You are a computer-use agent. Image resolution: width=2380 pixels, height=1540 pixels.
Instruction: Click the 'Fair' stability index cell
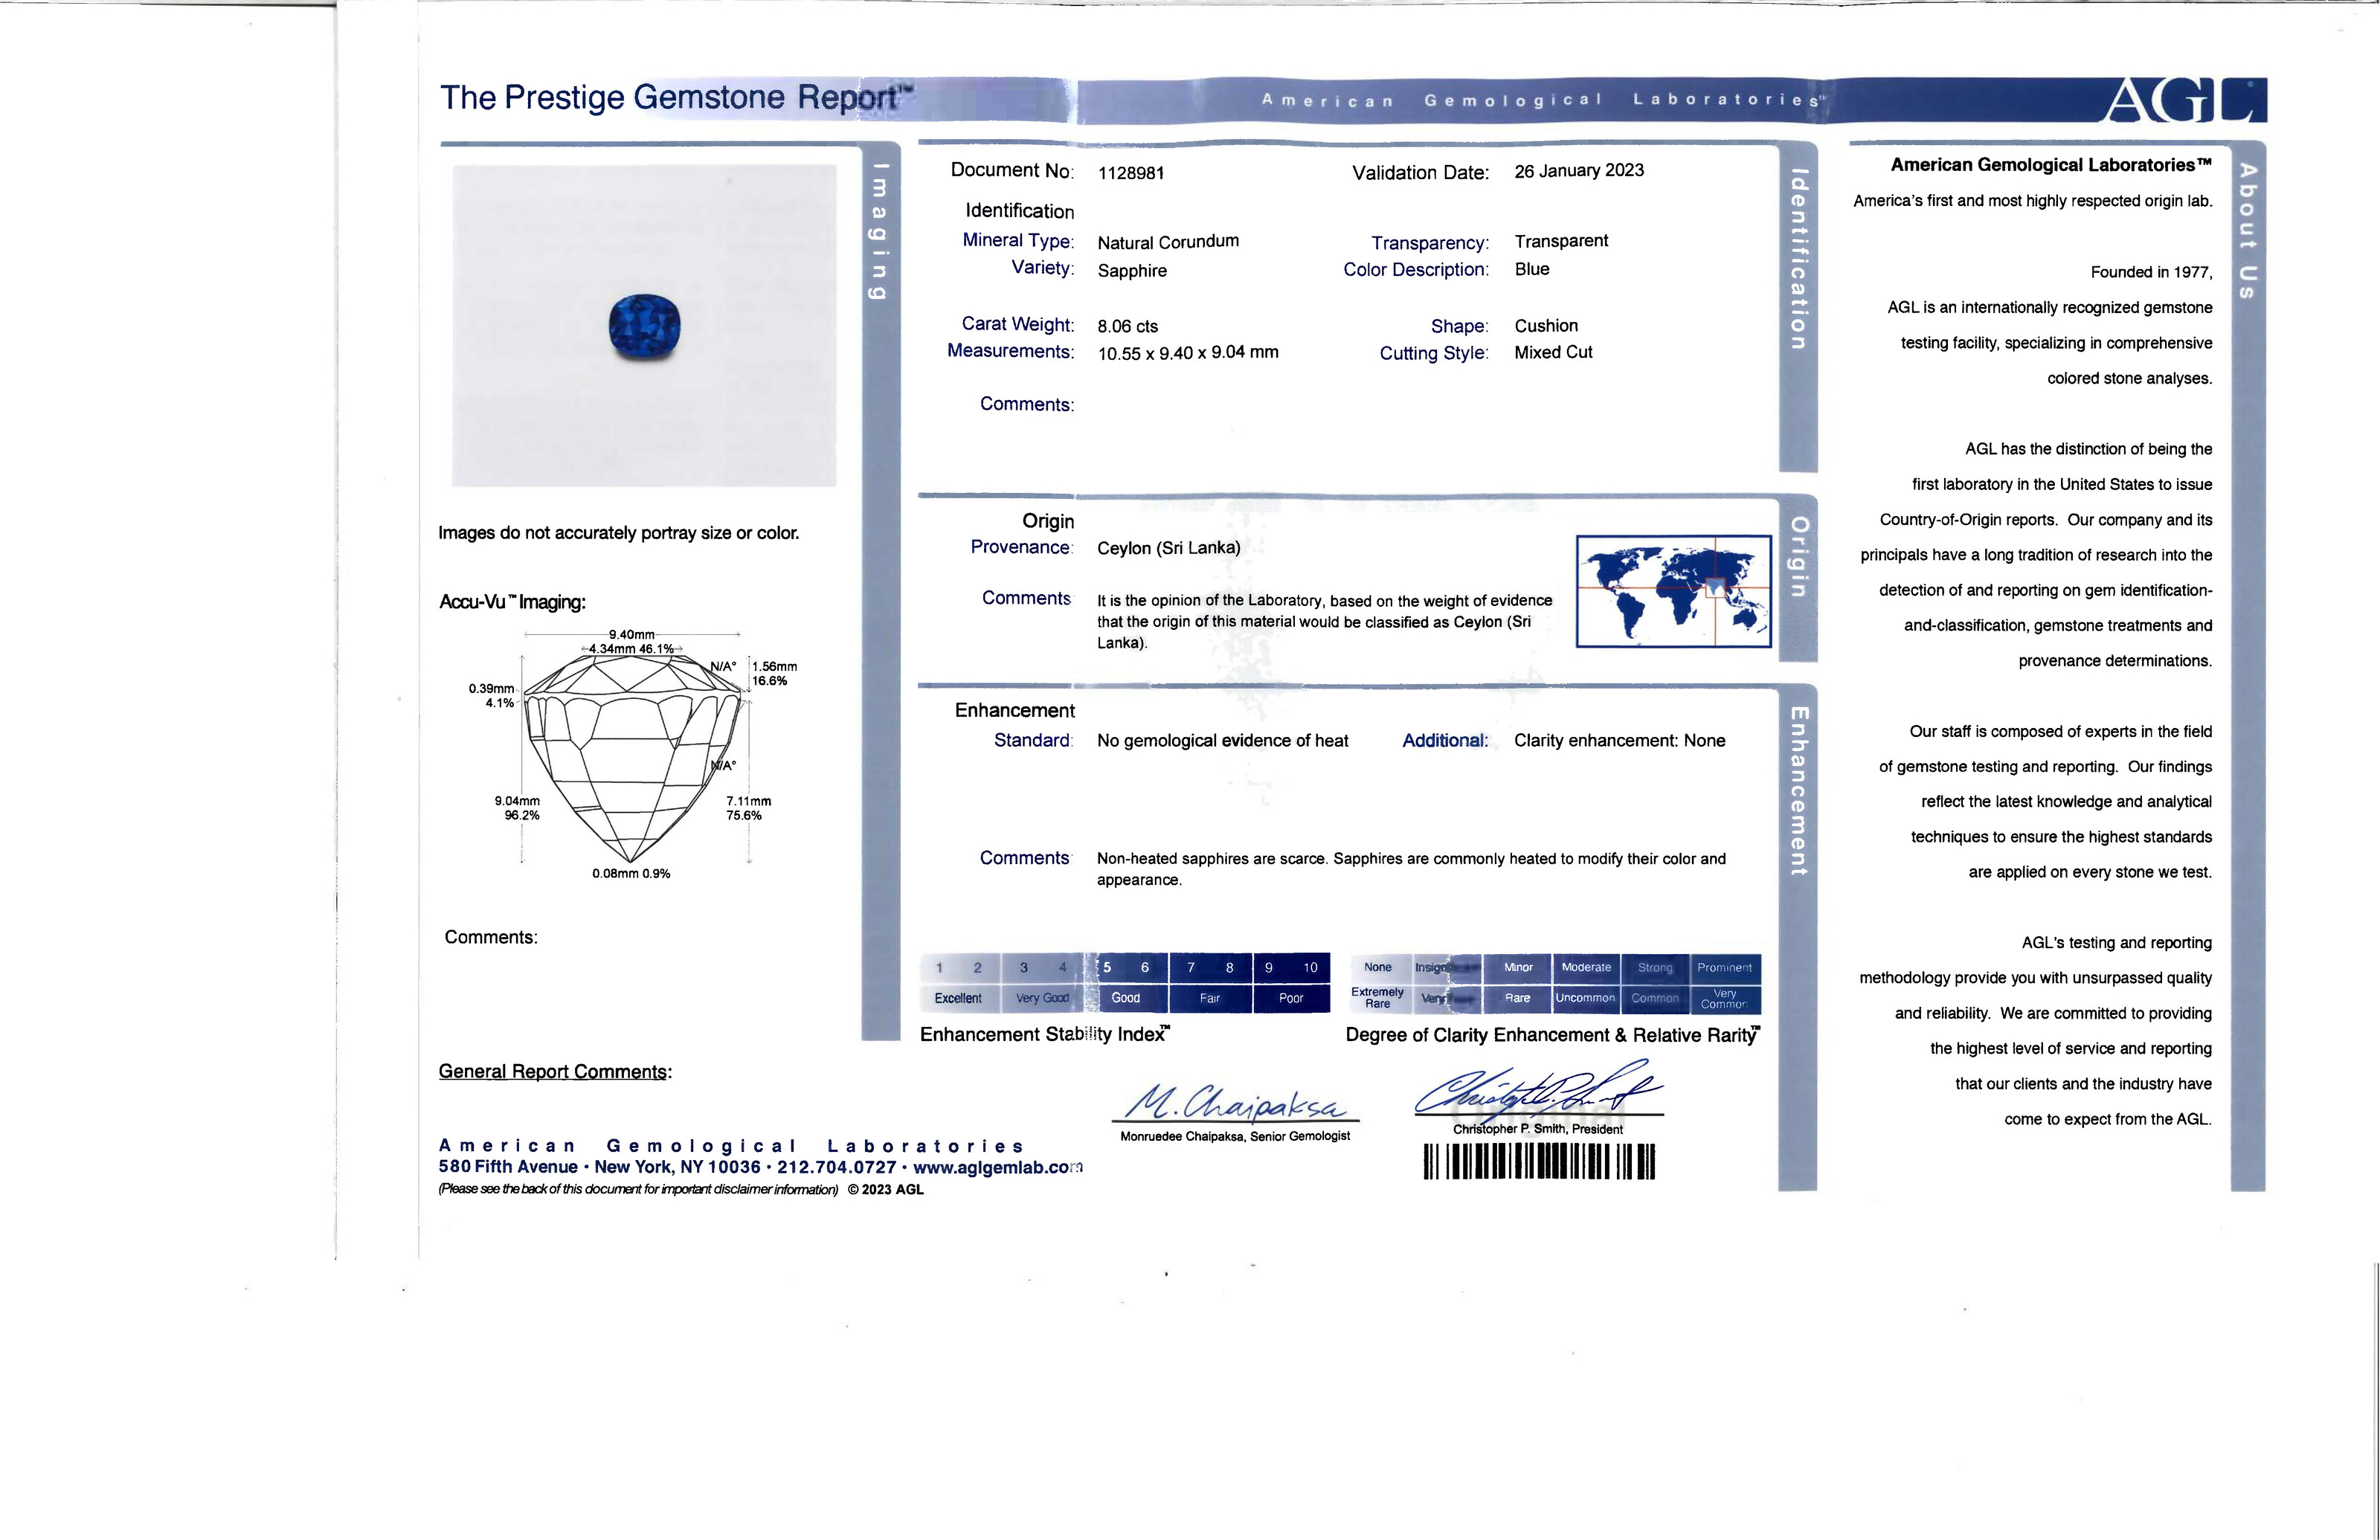(x=1210, y=998)
